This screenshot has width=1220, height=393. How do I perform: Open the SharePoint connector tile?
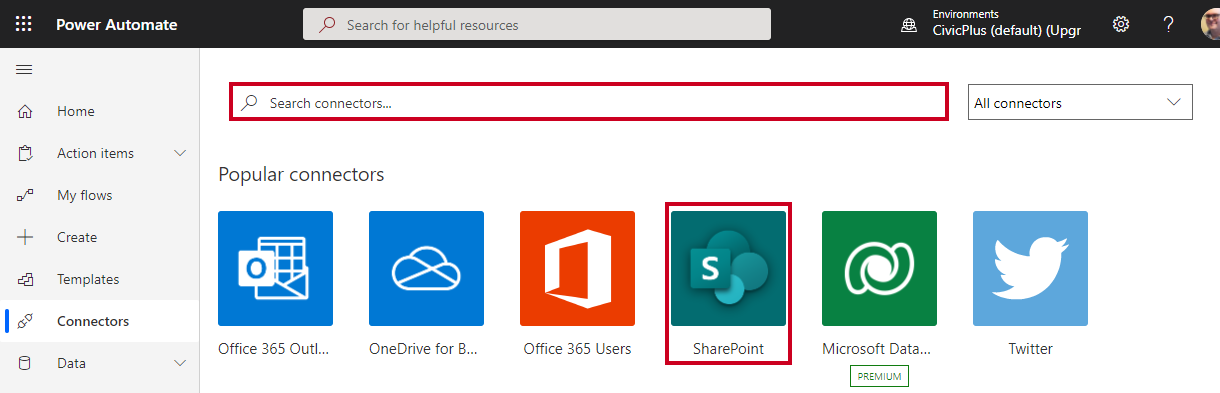pyautogui.click(x=728, y=268)
